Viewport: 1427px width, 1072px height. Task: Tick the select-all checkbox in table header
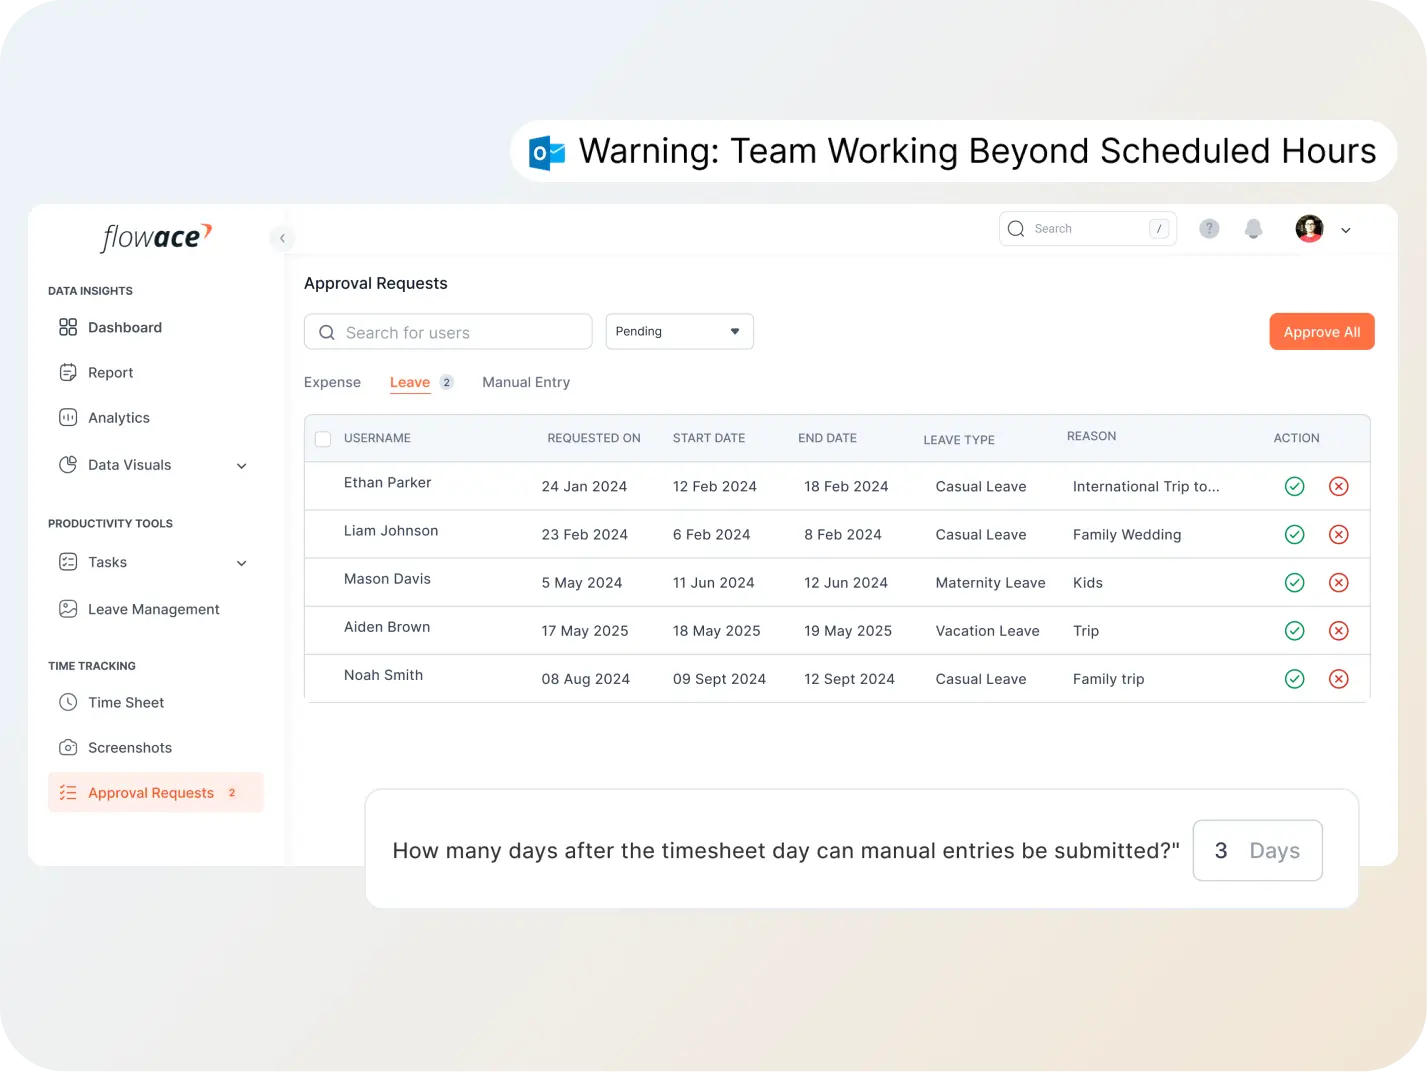pyautogui.click(x=323, y=439)
